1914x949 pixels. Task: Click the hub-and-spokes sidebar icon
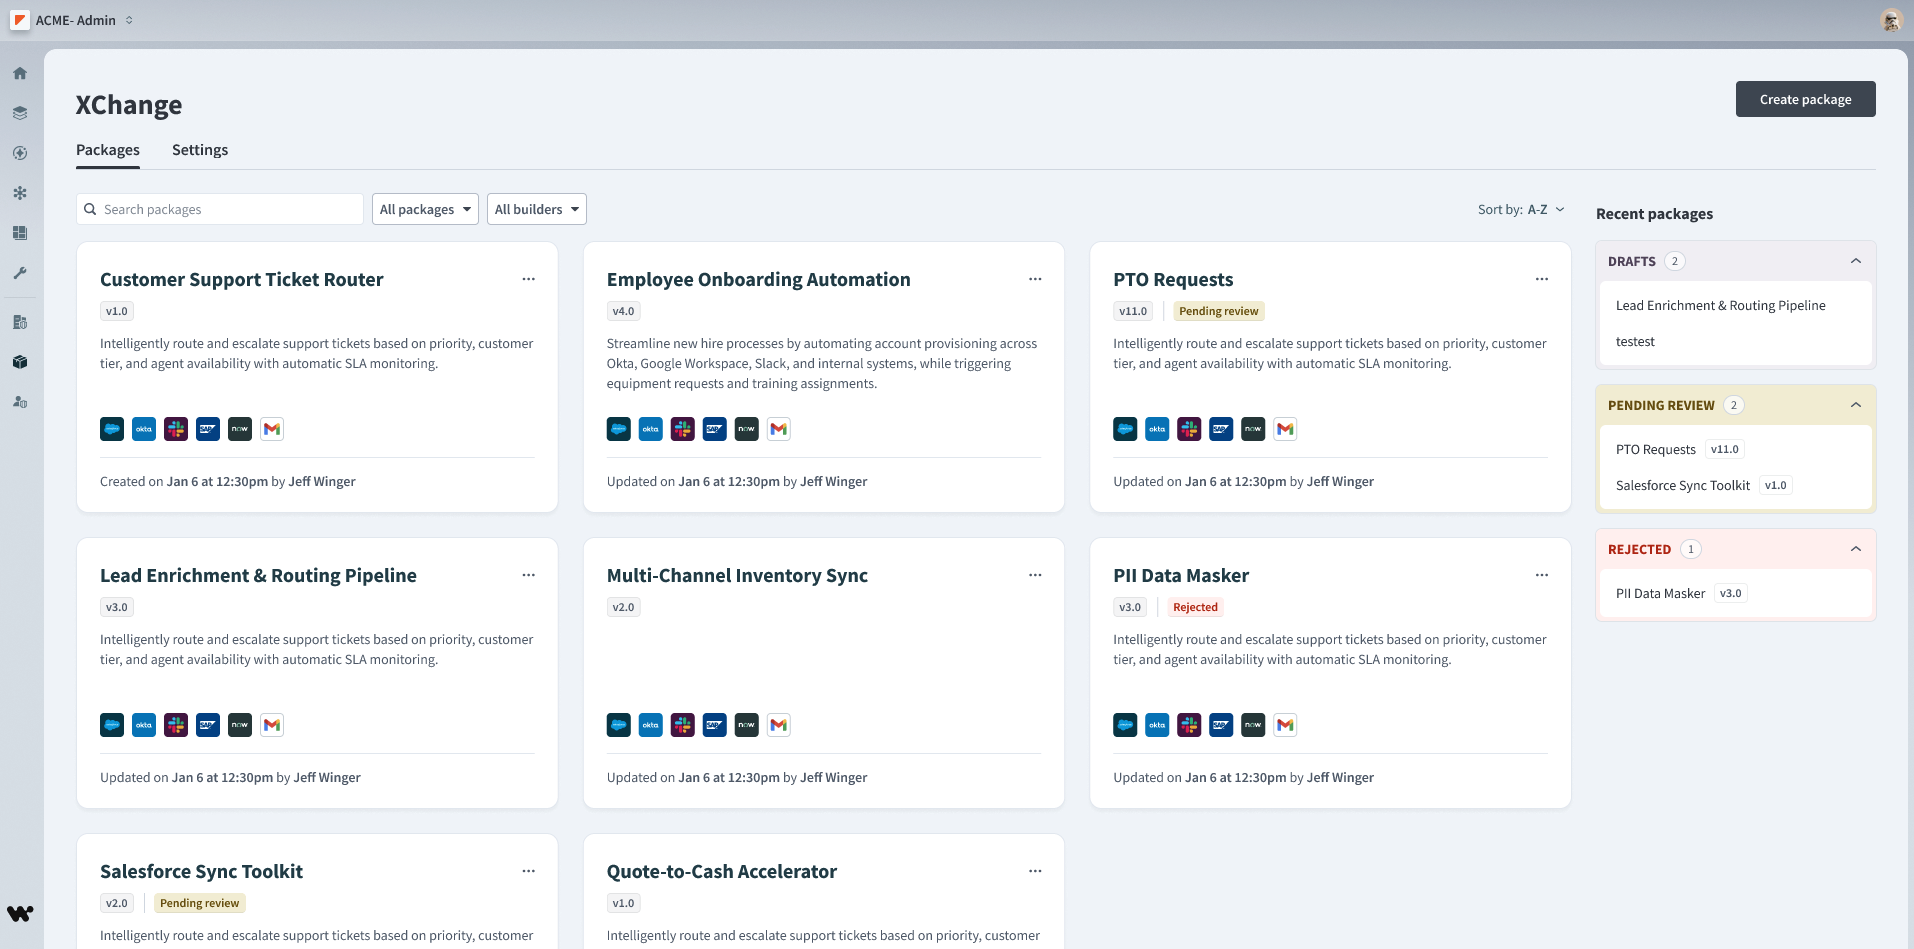click(x=20, y=193)
